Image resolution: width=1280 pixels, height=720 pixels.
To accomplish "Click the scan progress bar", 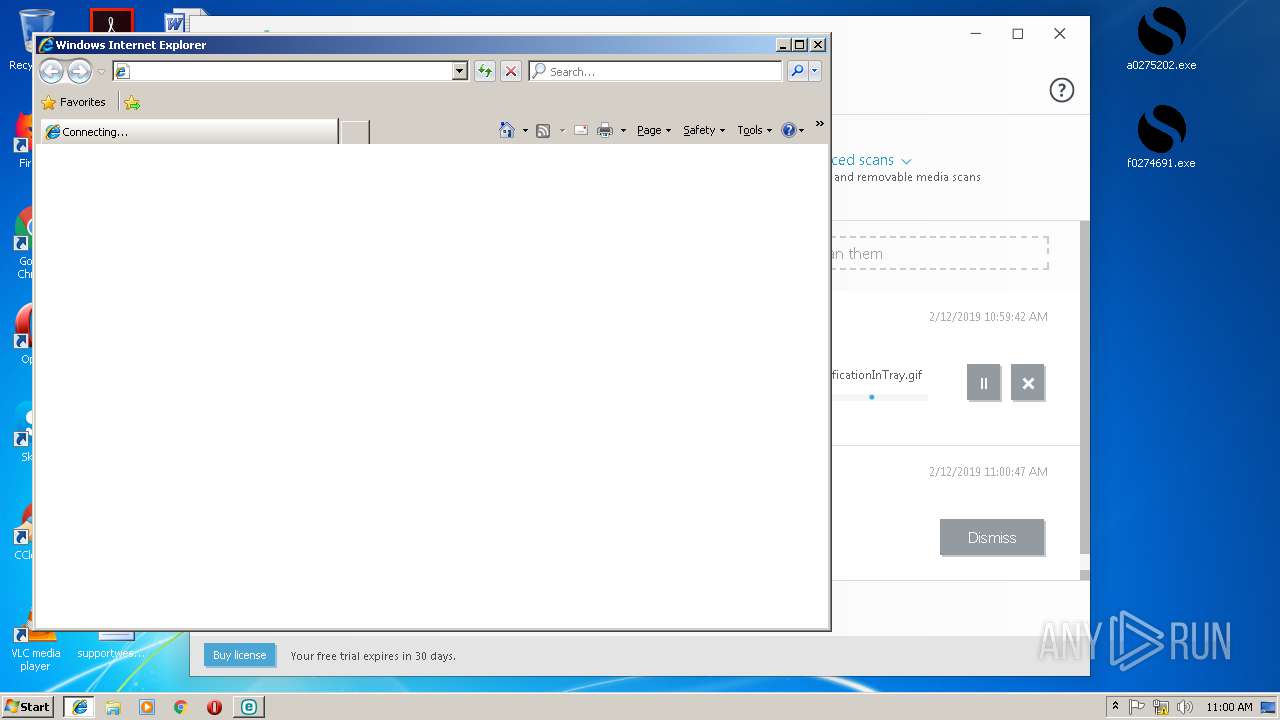I will [880, 397].
